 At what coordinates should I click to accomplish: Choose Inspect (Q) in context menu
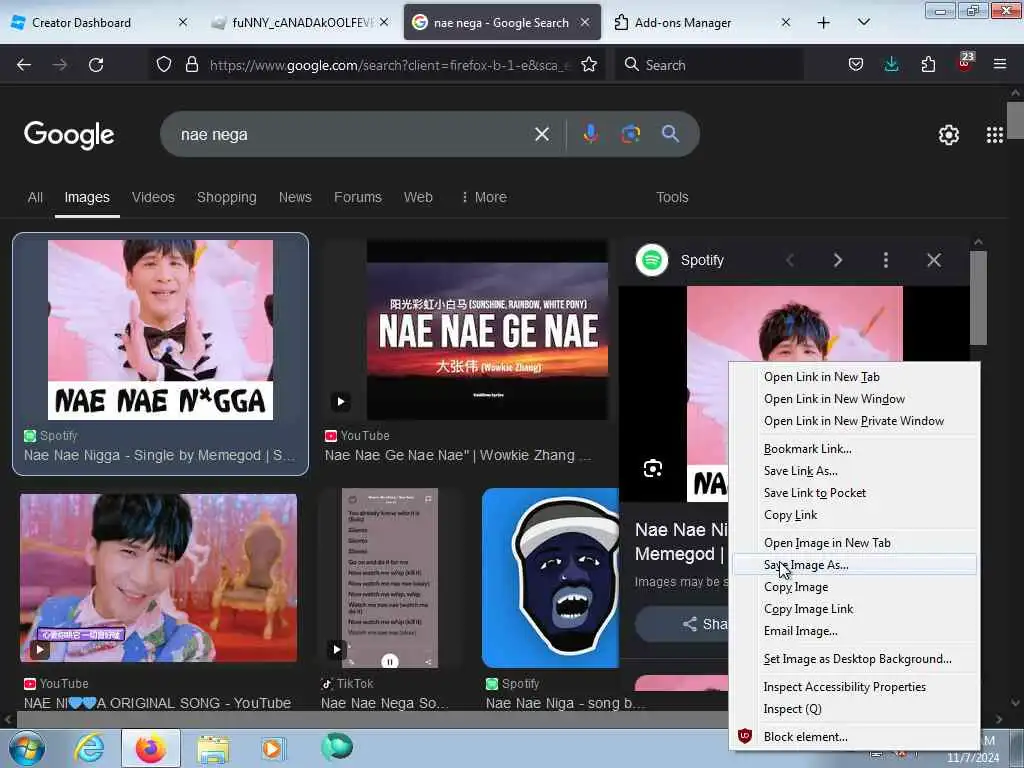pos(854,709)
